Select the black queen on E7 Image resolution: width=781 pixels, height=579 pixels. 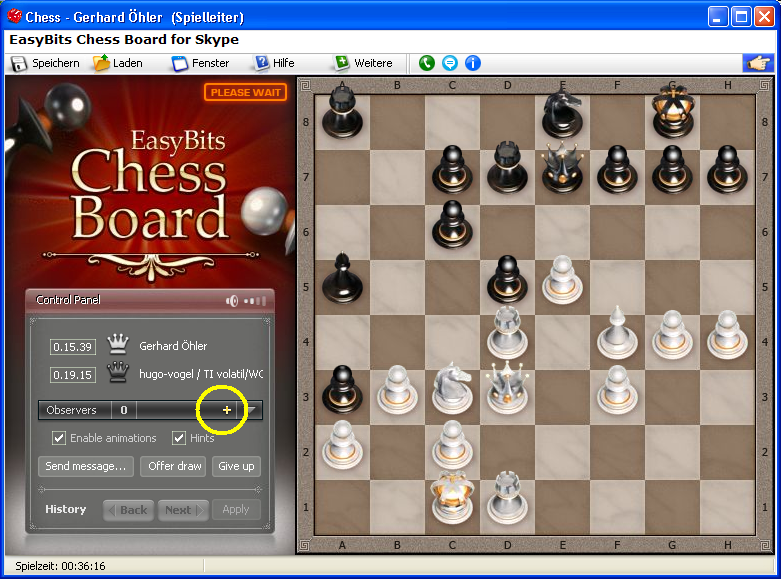point(562,168)
